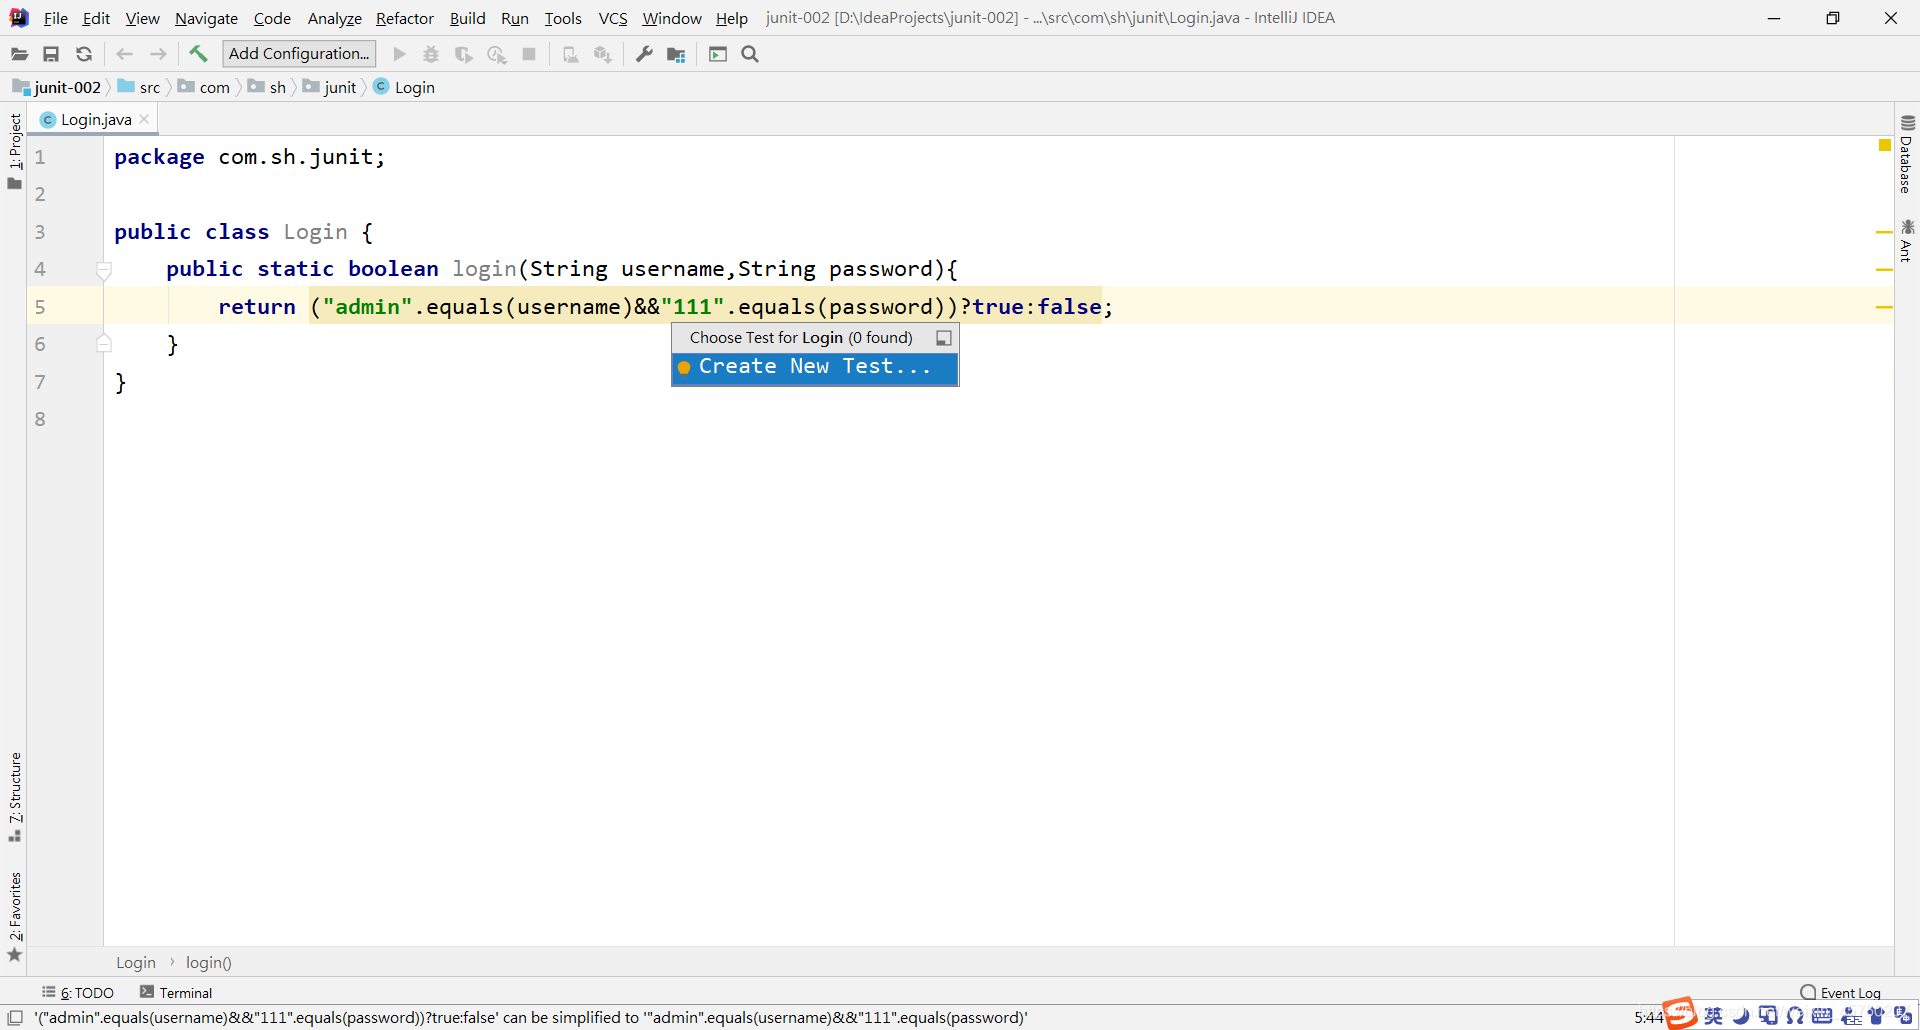Click sh breadcrumb in navigation bar
Viewport: 1920px width, 1030px height.
coord(268,87)
